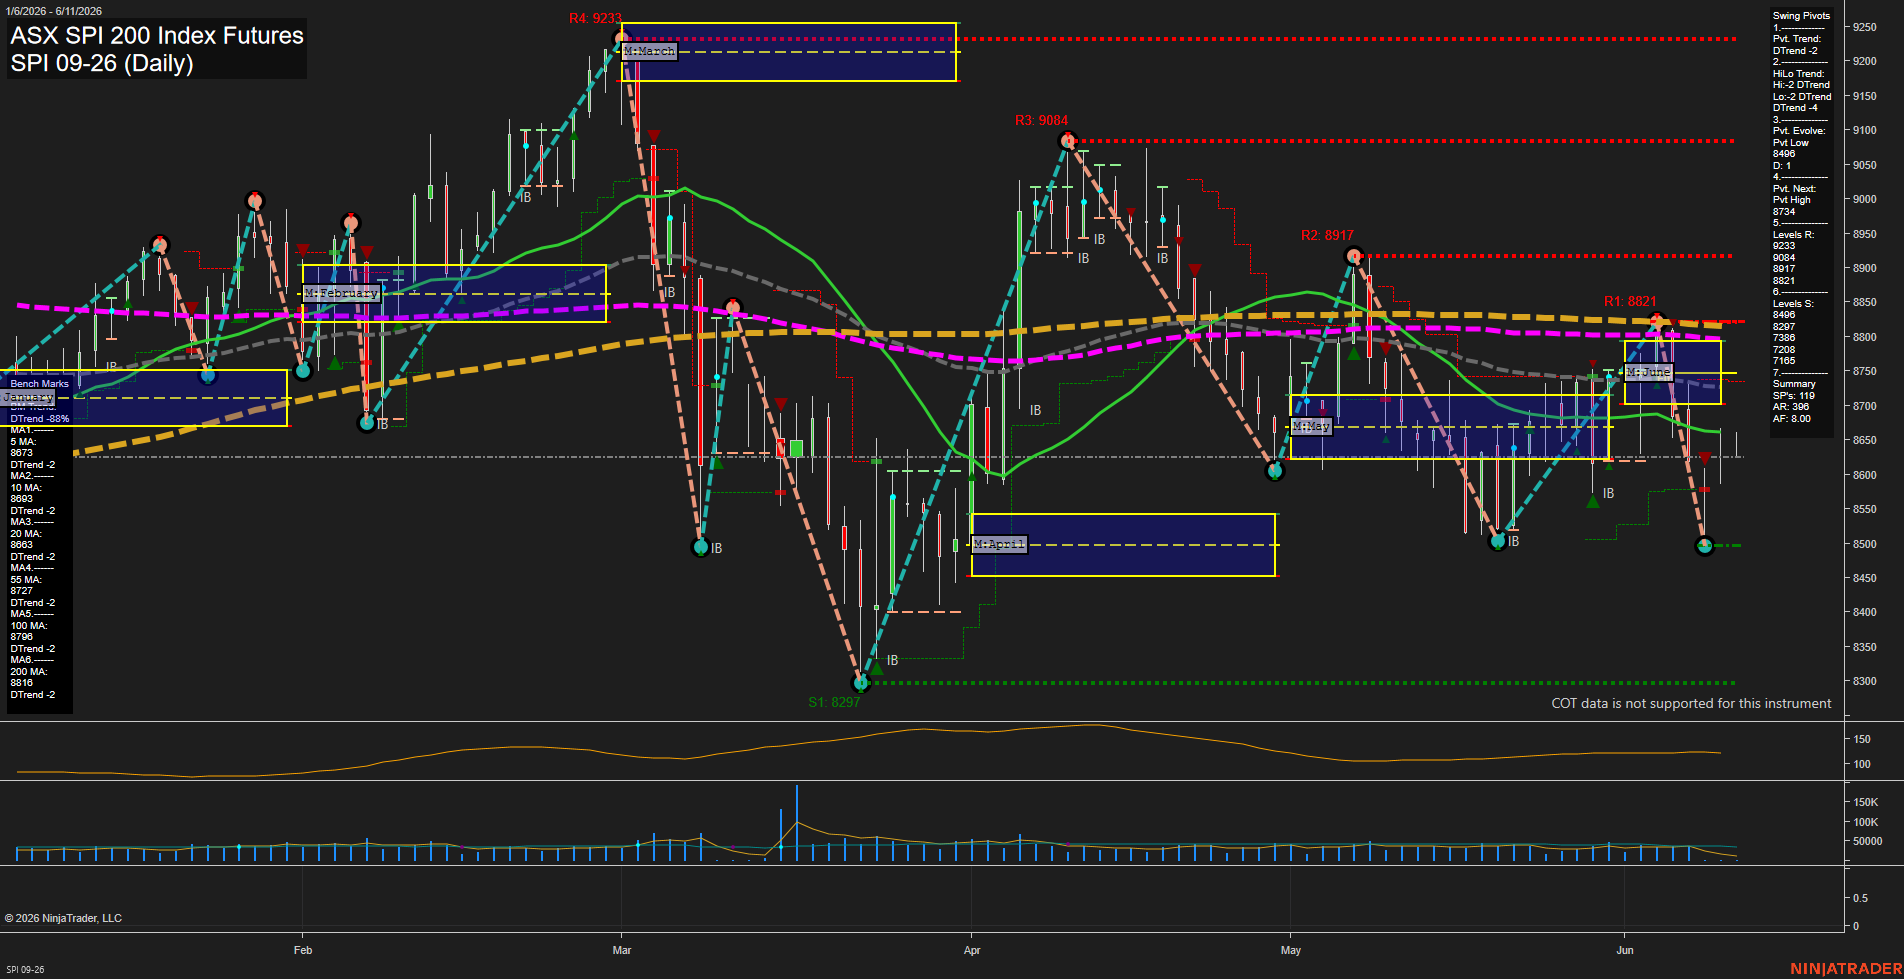Click the swing high pivot marker at R2
Image resolution: width=1904 pixels, height=979 pixels.
[1353, 256]
